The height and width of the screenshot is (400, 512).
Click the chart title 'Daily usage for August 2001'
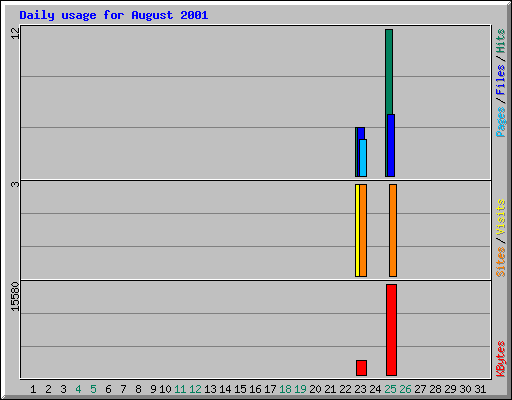click(x=114, y=16)
